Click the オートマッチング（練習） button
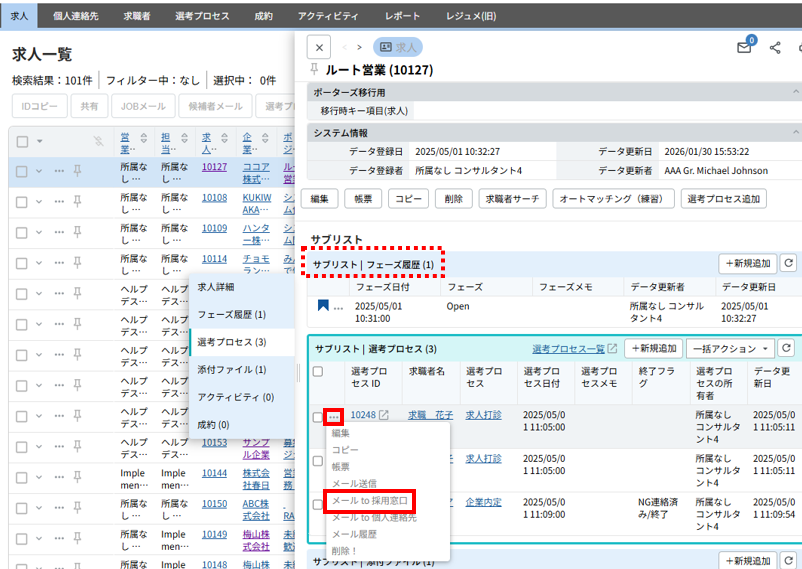The height and width of the screenshot is (569, 802). (x=612, y=198)
